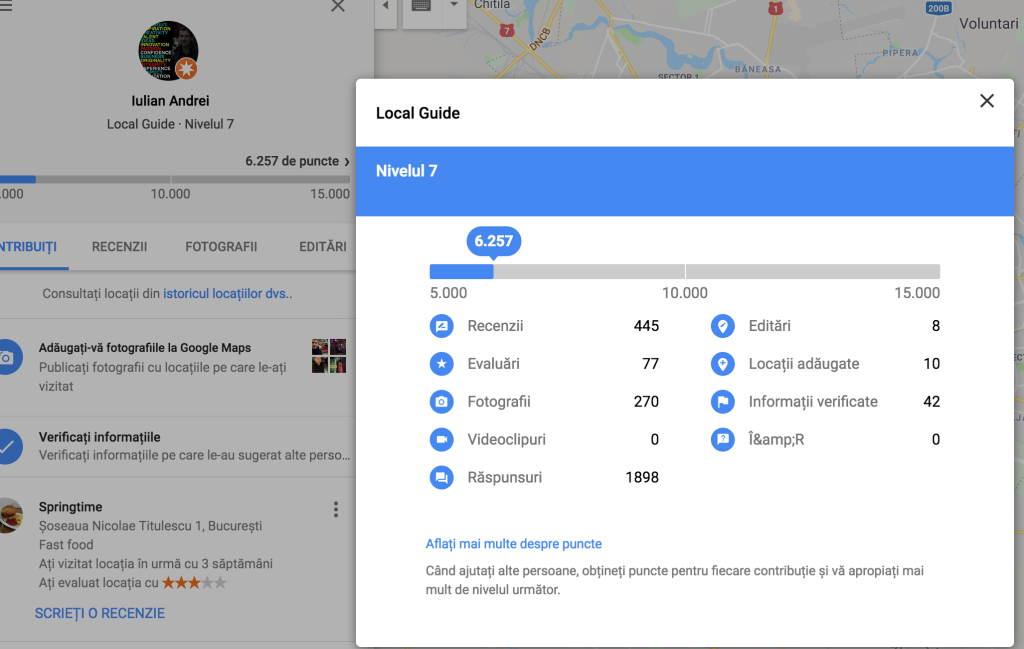
Task: Click 'SCRIEȚI O RECENZIE' link
Action: point(100,613)
